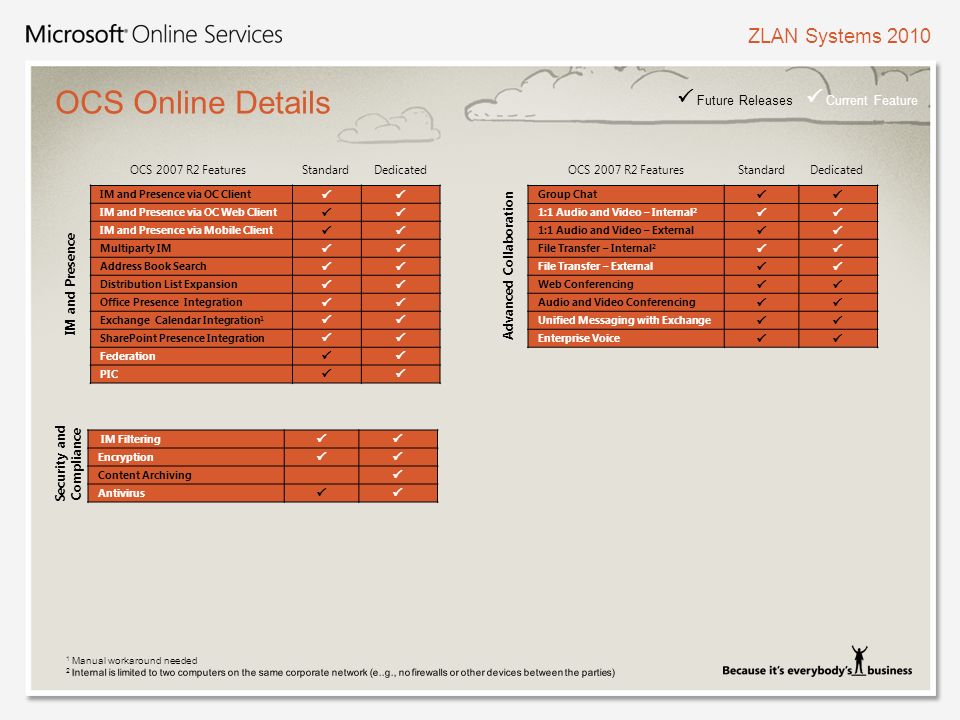Click the Future Releases legend label

click(744, 100)
